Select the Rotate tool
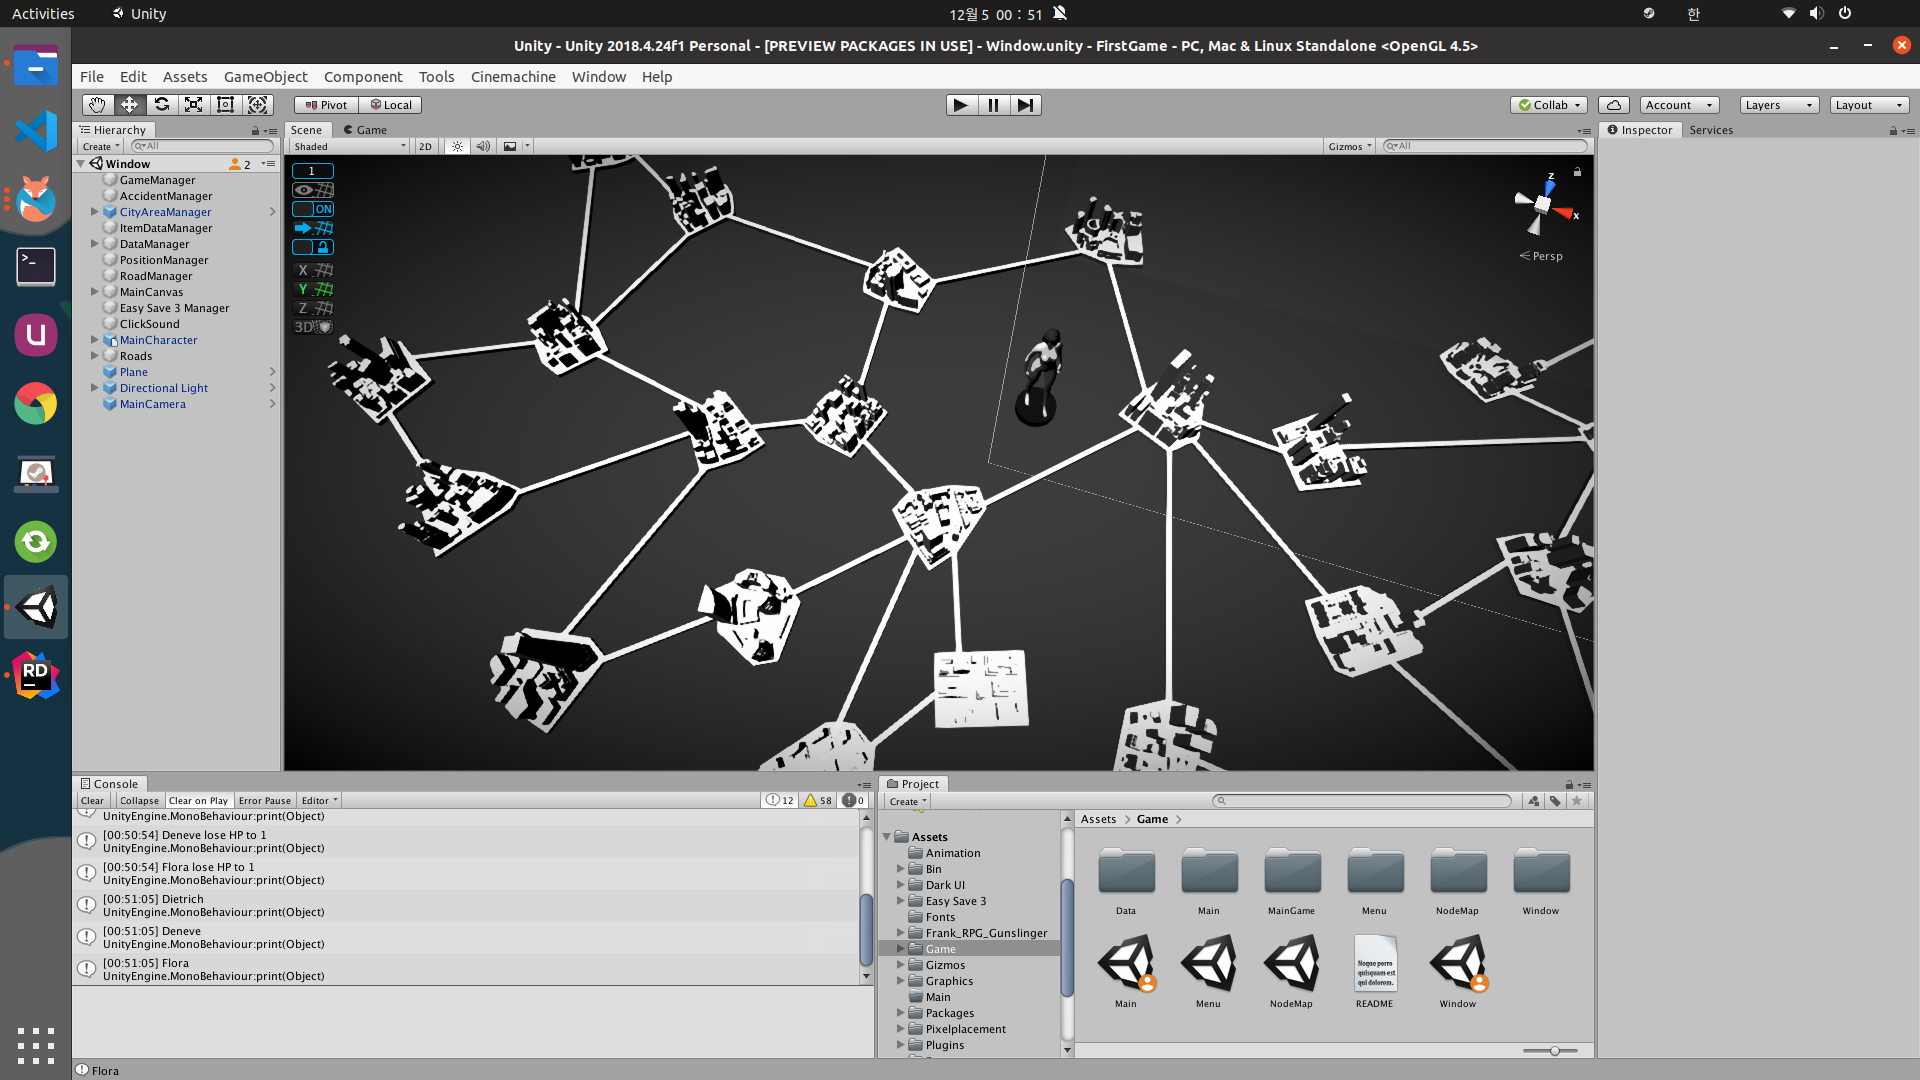 pyautogui.click(x=161, y=105)
